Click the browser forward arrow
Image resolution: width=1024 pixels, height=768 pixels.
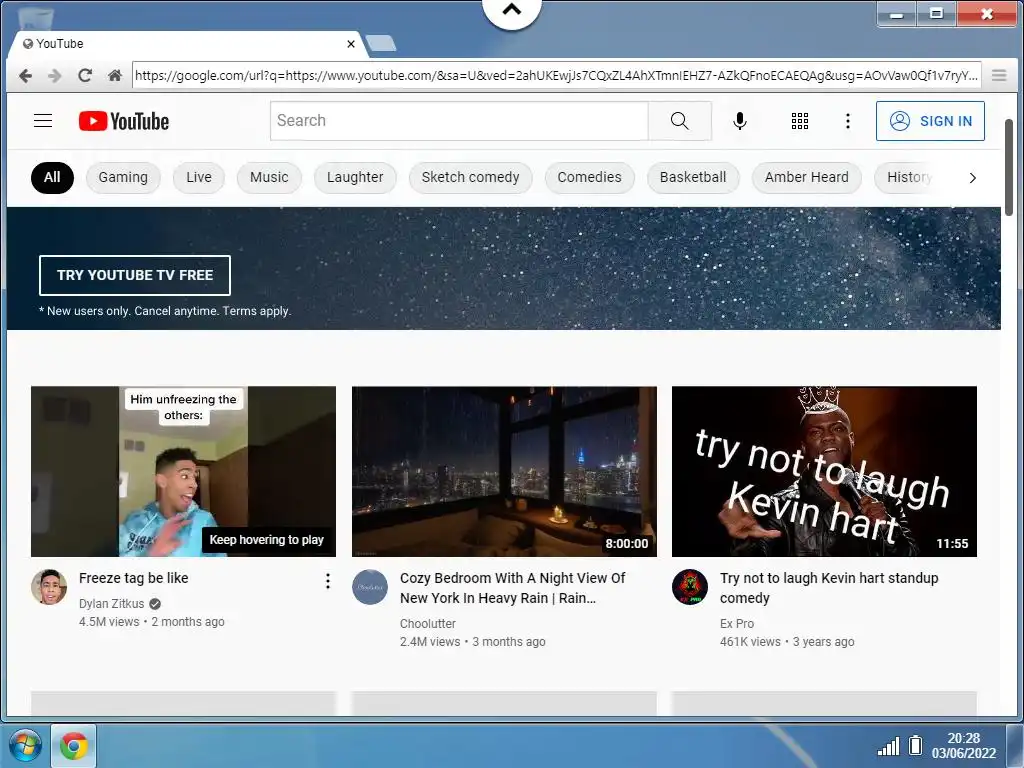click(x=55, y=76)
